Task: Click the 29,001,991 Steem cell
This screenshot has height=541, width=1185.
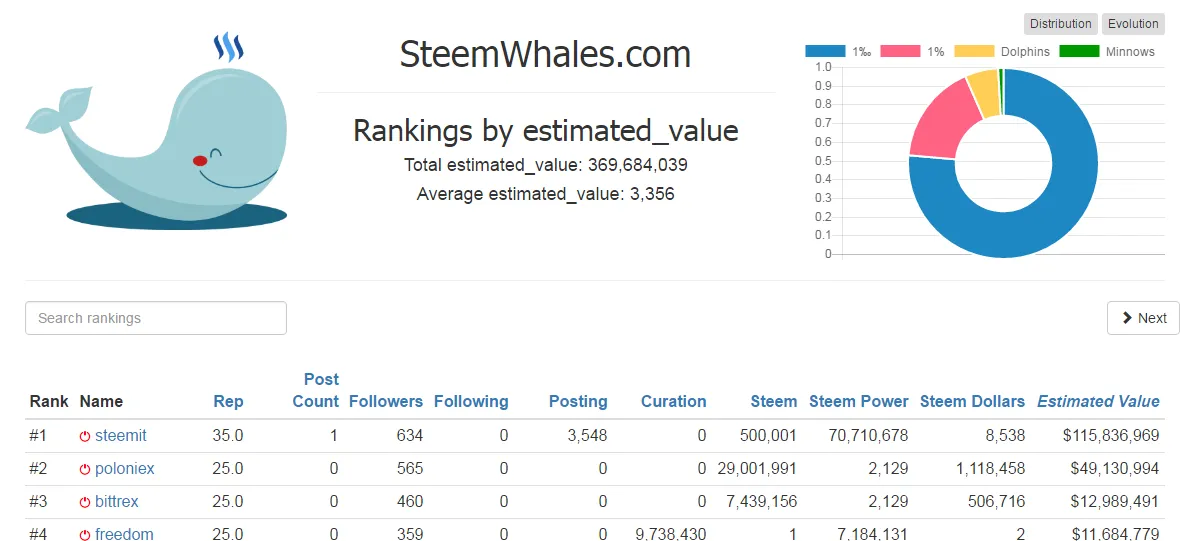Action: pos(757,468)
